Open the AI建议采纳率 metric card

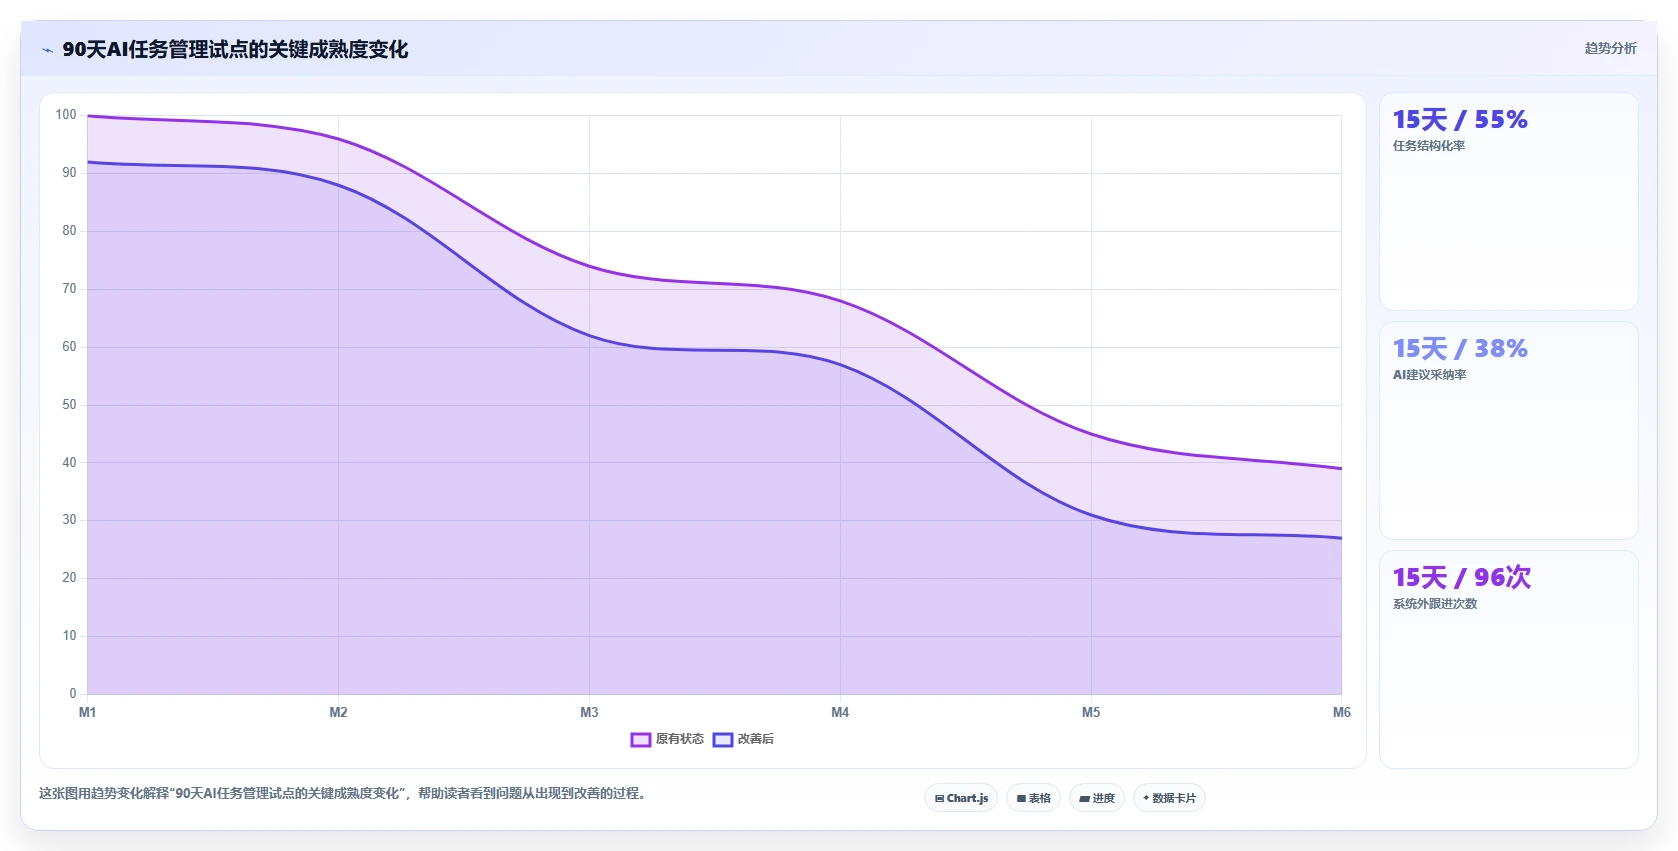1508,431
